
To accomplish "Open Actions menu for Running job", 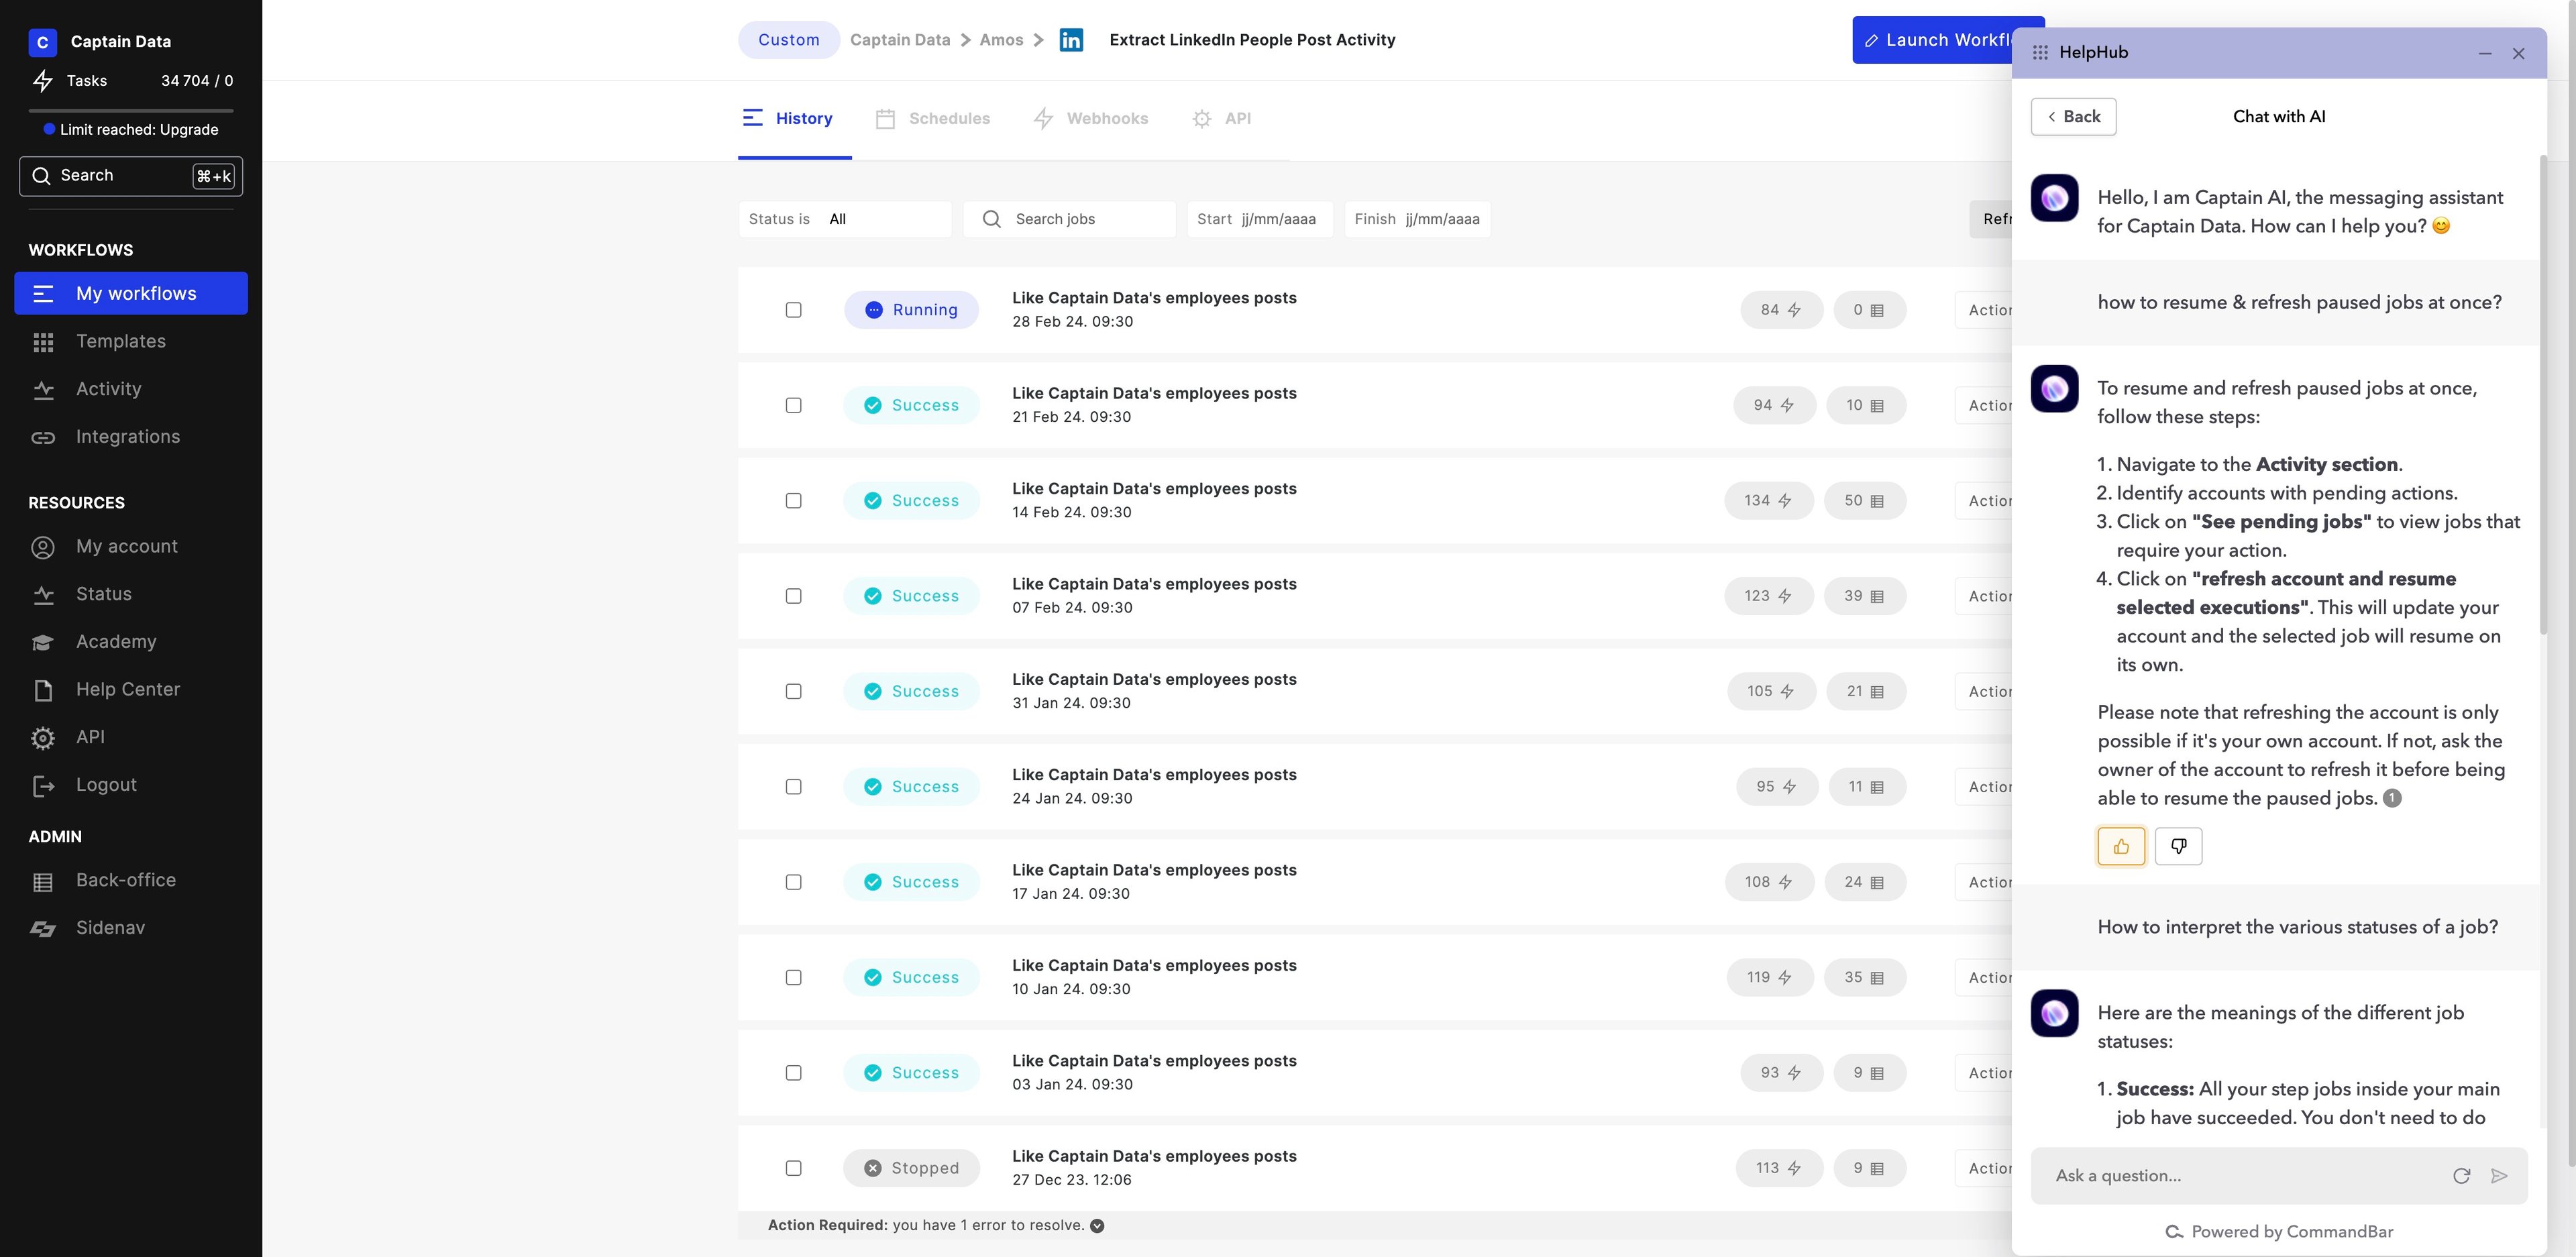I will [1985, 310].
